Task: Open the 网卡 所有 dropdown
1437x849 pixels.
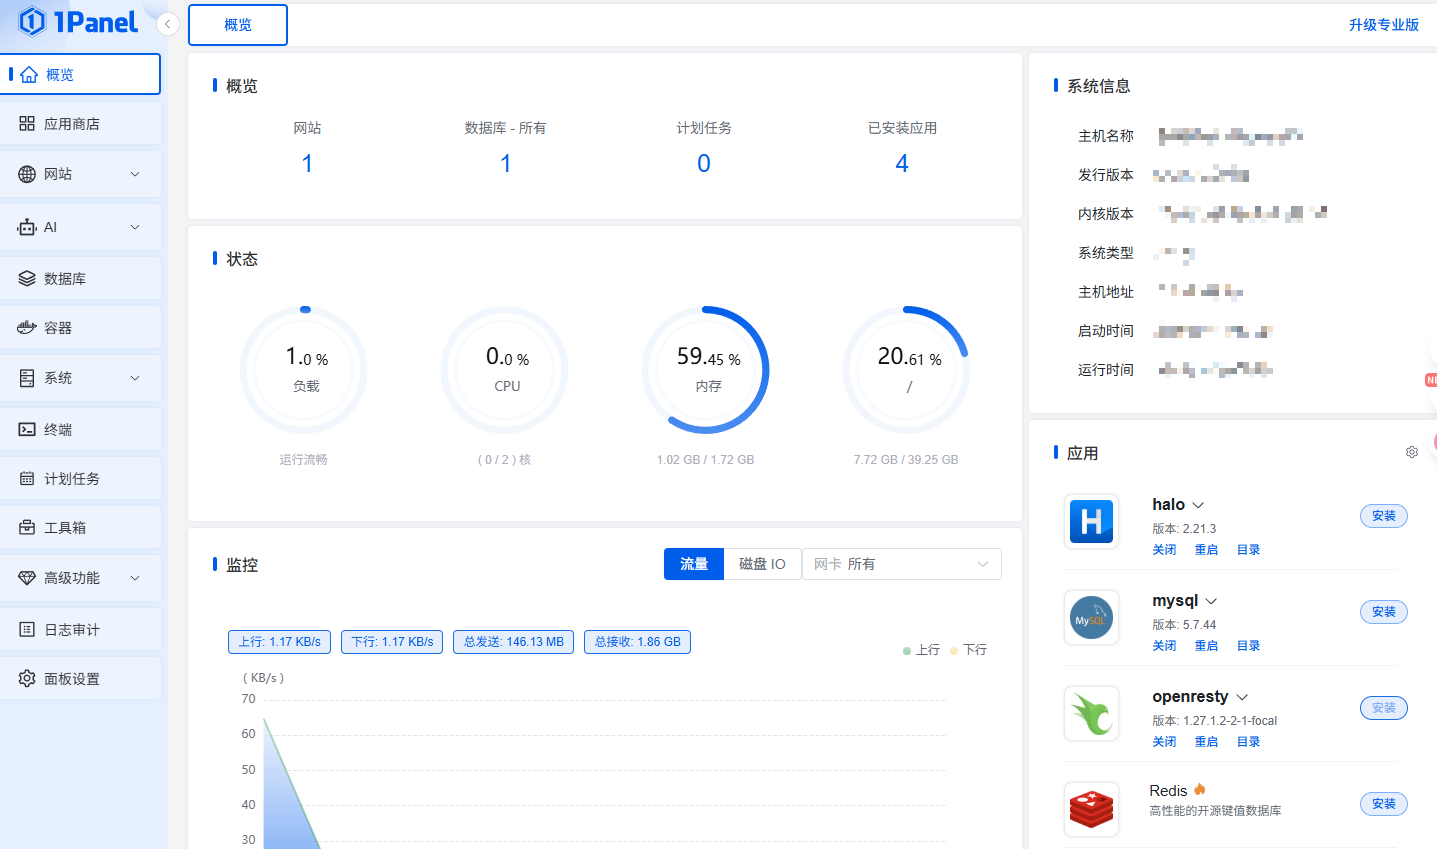Action: [901, 564]
